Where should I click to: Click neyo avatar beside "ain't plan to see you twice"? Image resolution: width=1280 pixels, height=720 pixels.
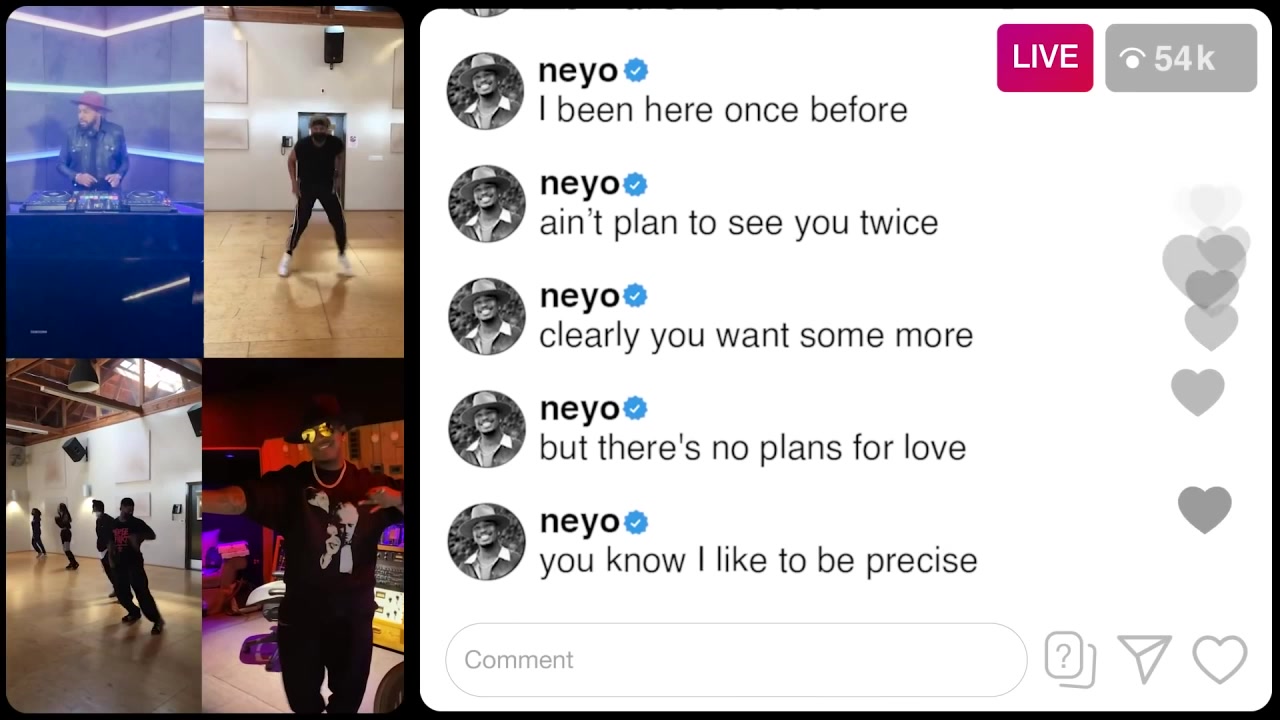(486, 204)
